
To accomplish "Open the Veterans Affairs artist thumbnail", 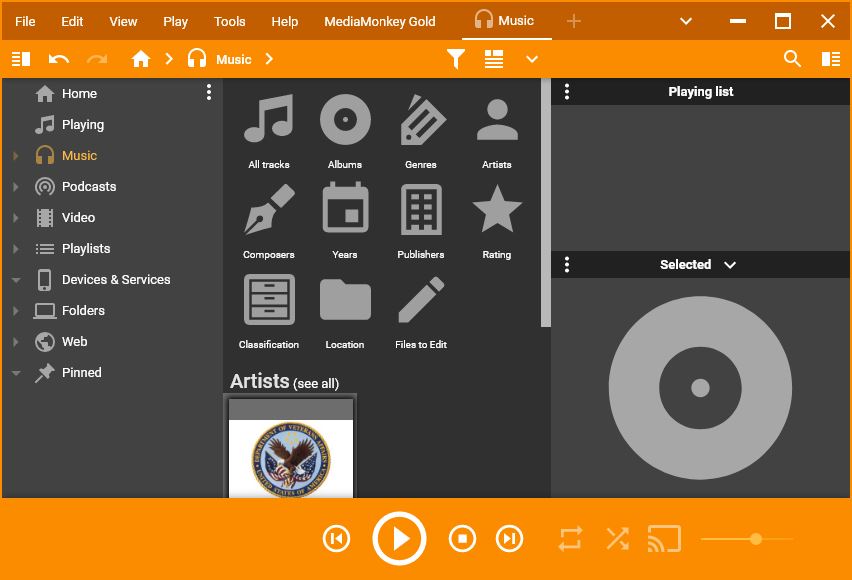I will tap(291, 449).
